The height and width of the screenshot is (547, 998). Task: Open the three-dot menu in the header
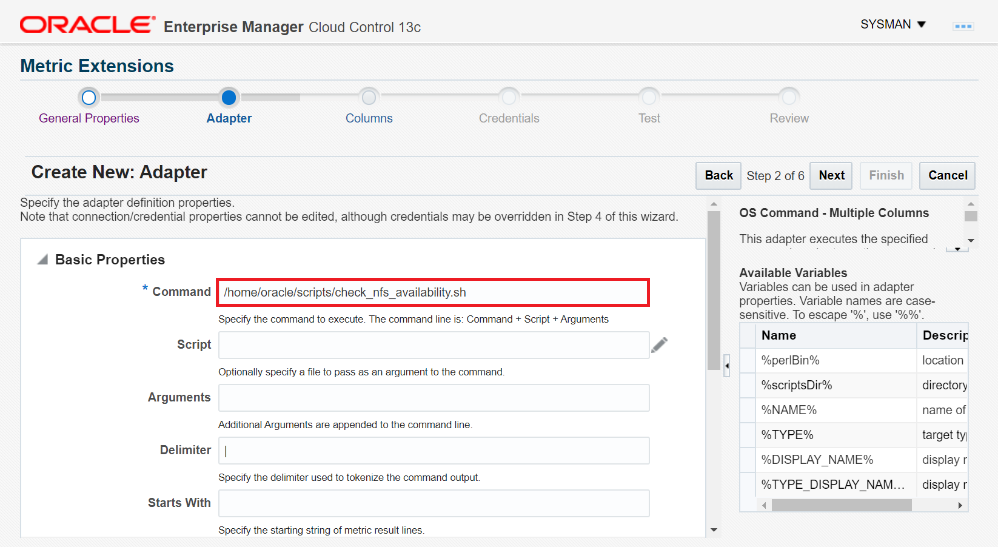[x=963, y=26]
